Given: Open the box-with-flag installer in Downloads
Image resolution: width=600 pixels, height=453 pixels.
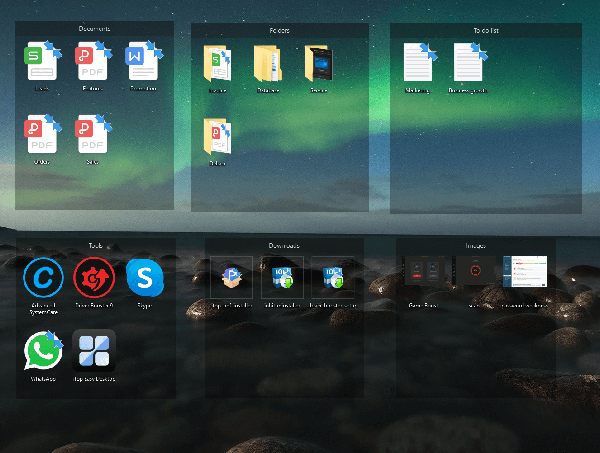Looking at the screenshot, I should click(x=232, y=277).
